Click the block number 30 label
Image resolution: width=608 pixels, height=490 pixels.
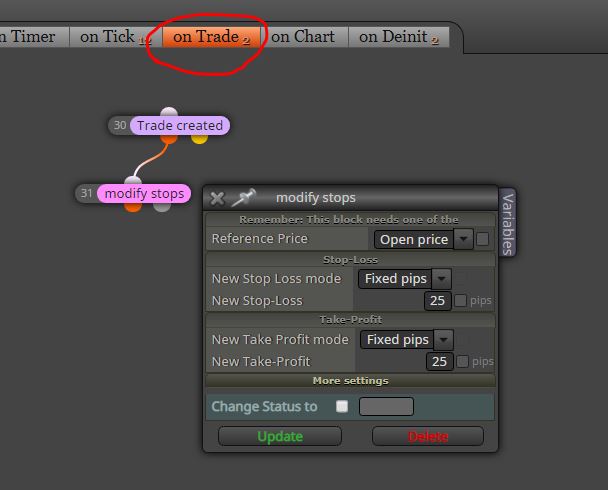120,125
